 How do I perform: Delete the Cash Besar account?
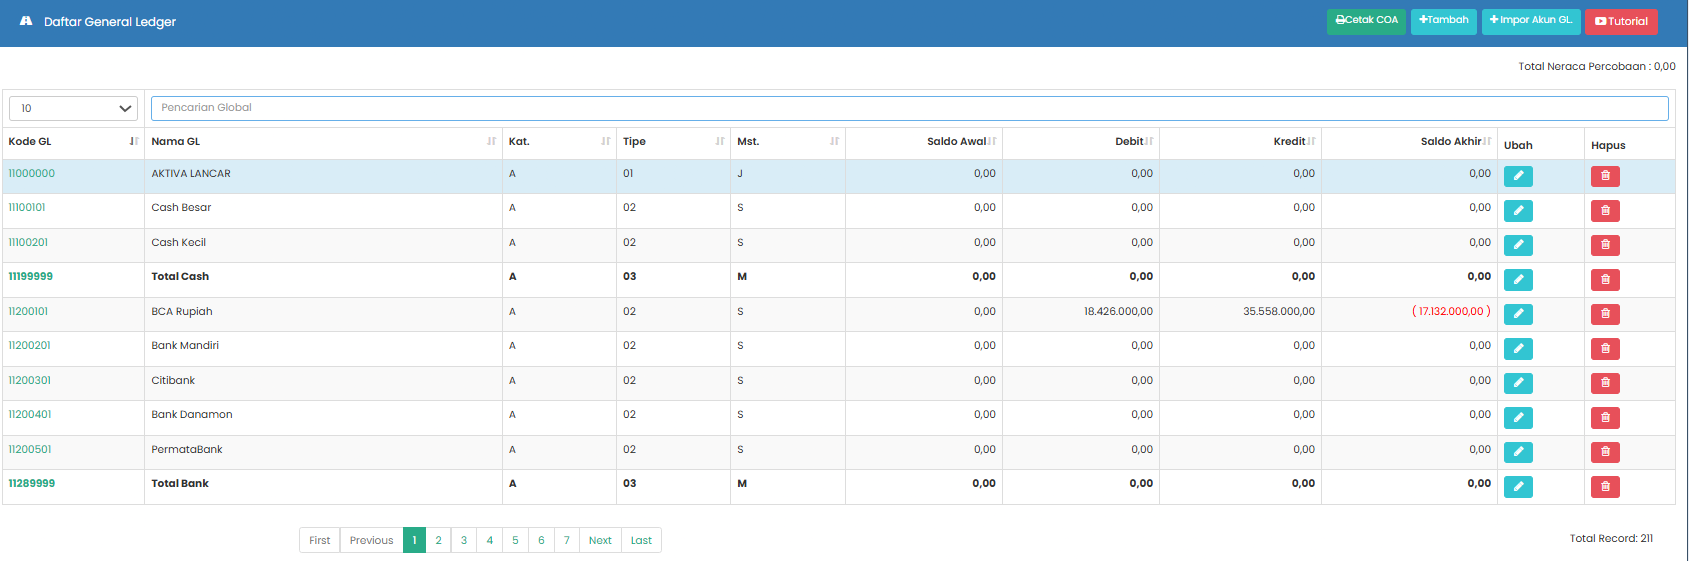pyautogui.click(x=1605, y=211)
